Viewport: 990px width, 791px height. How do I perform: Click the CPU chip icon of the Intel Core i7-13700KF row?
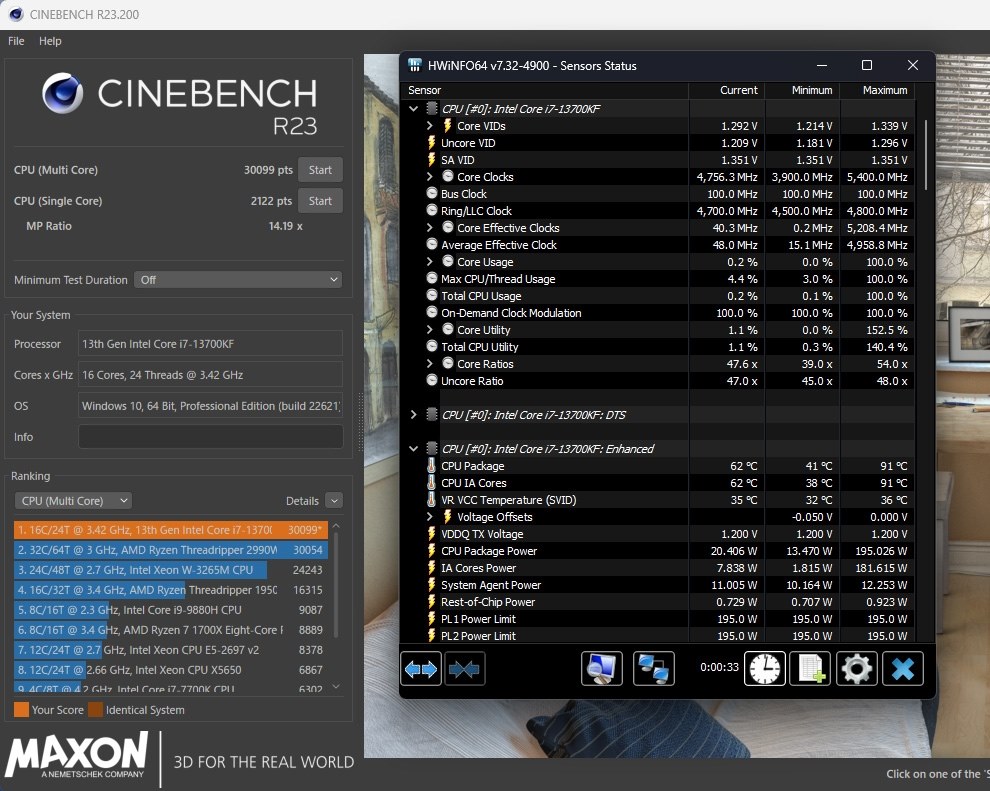click(432, 109)
